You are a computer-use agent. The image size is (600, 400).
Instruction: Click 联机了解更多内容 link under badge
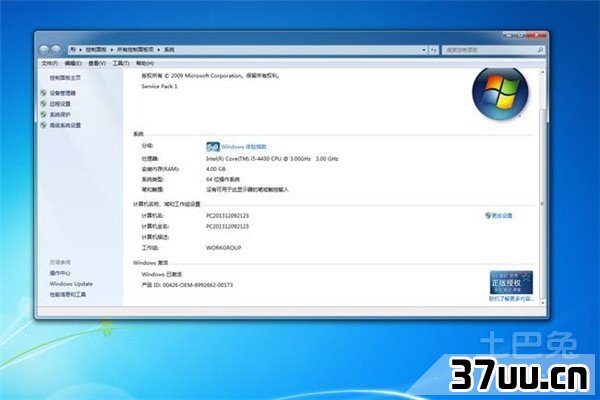point(511,299)
